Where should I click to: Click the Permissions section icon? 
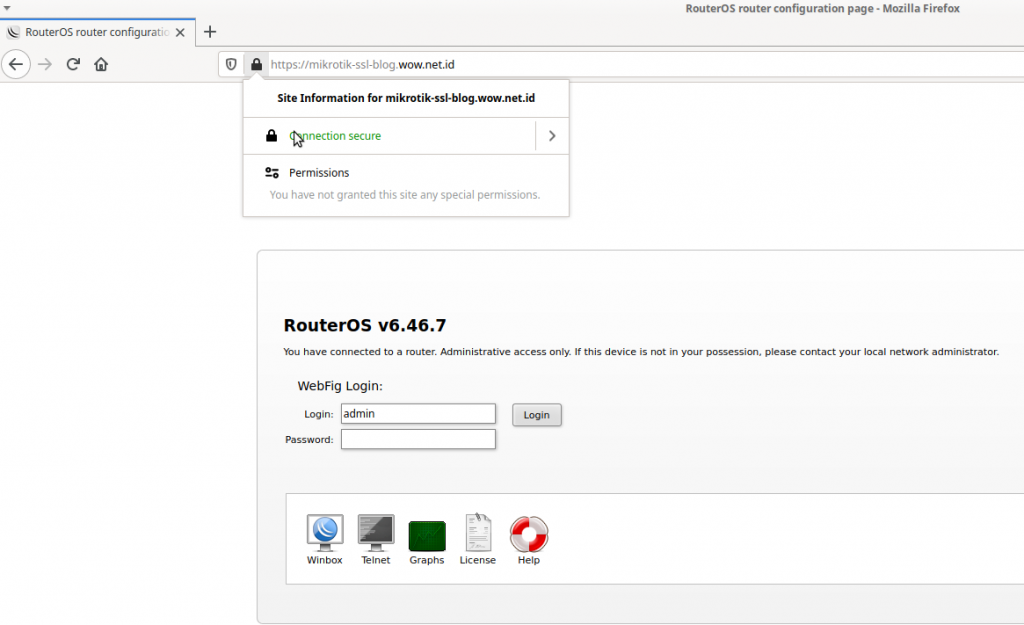point(272,172)
